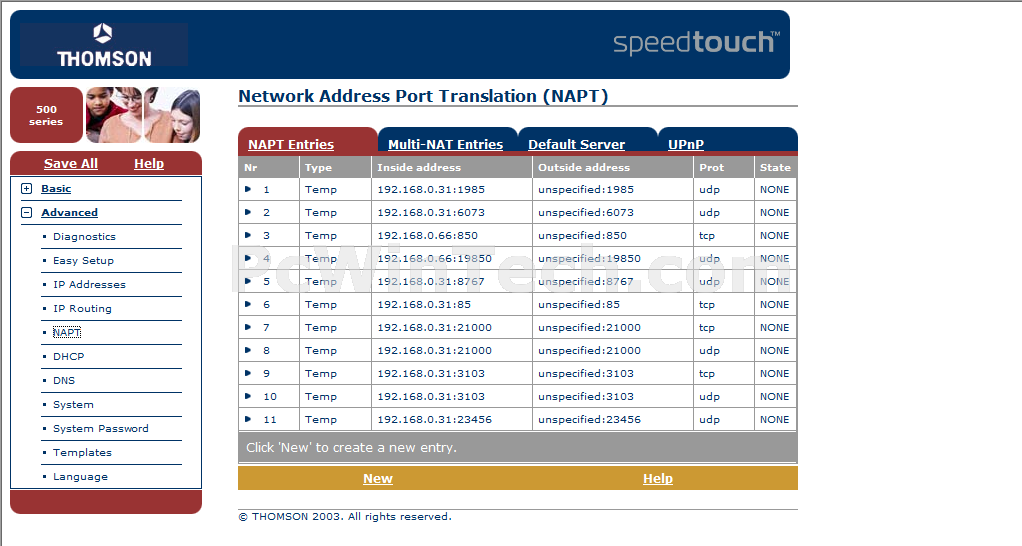Switch to Multi-NAT Entries tab
Screen dimensions: 1022x546
coord(445,145)
